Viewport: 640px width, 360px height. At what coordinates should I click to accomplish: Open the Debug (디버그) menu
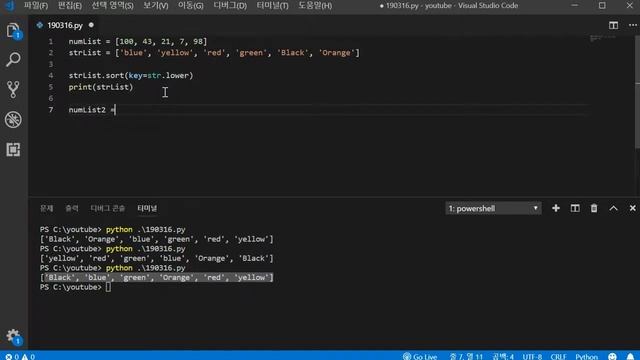[230, 6]
